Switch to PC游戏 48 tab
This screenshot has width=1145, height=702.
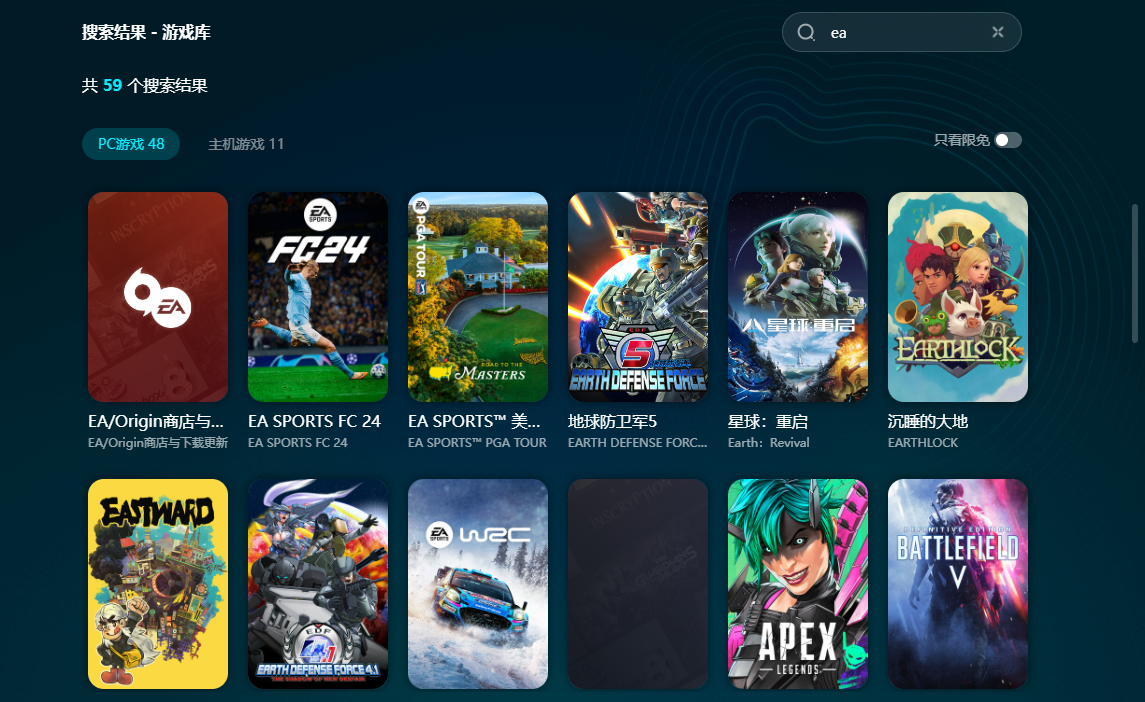click(131, 144)
